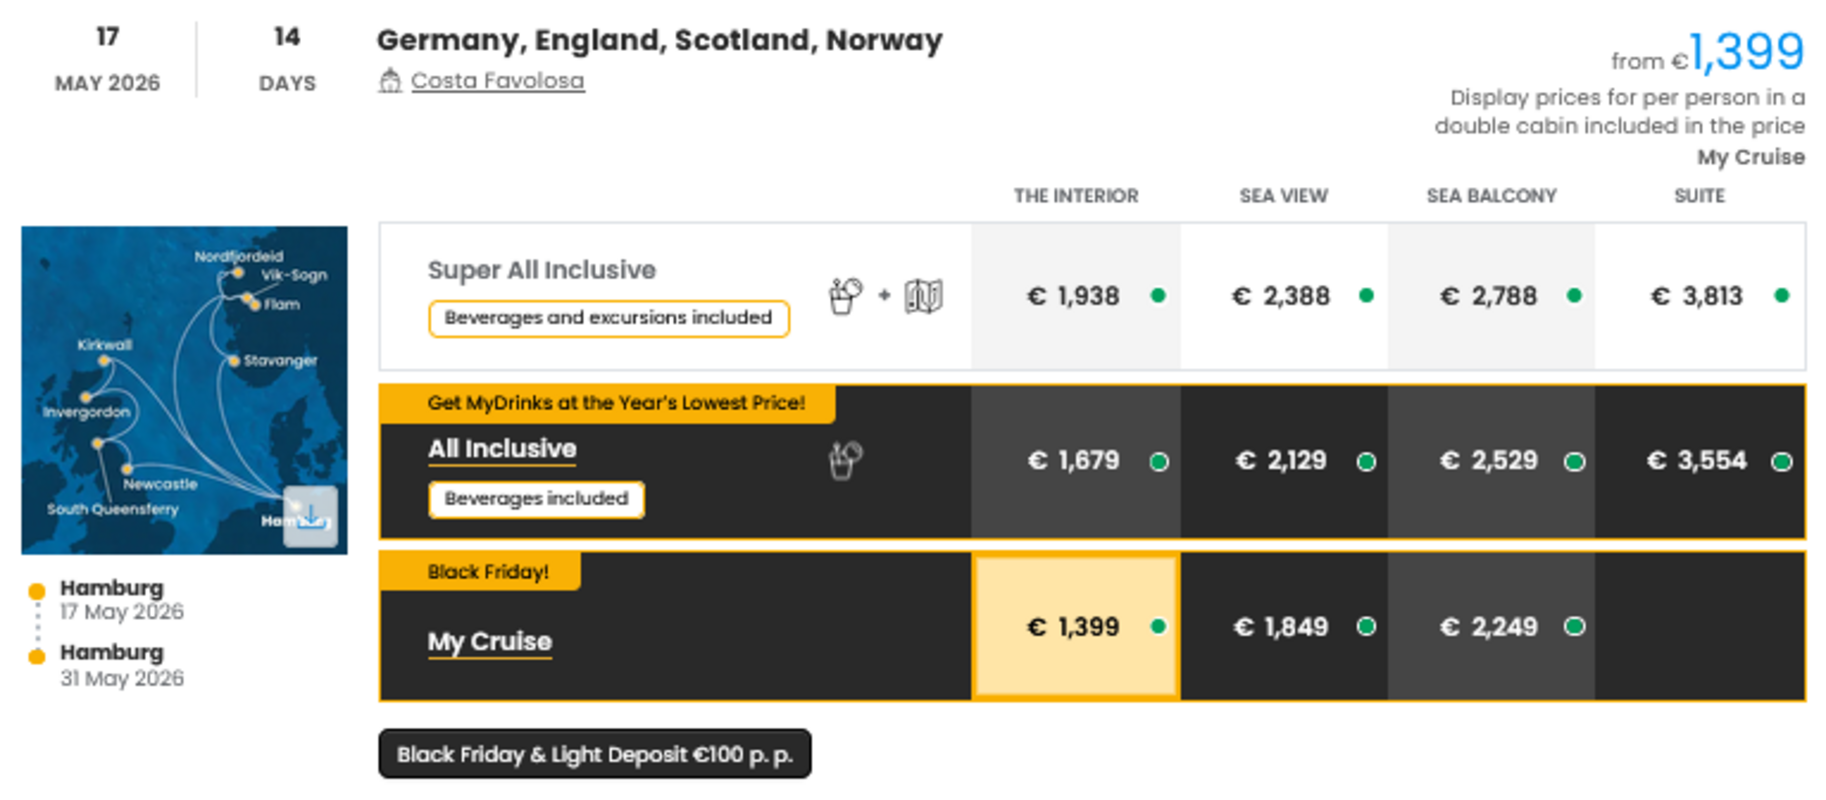Click the Super All Inclusive package title
This screenshot has width=1826, height=800.
[x=542, y=270]
